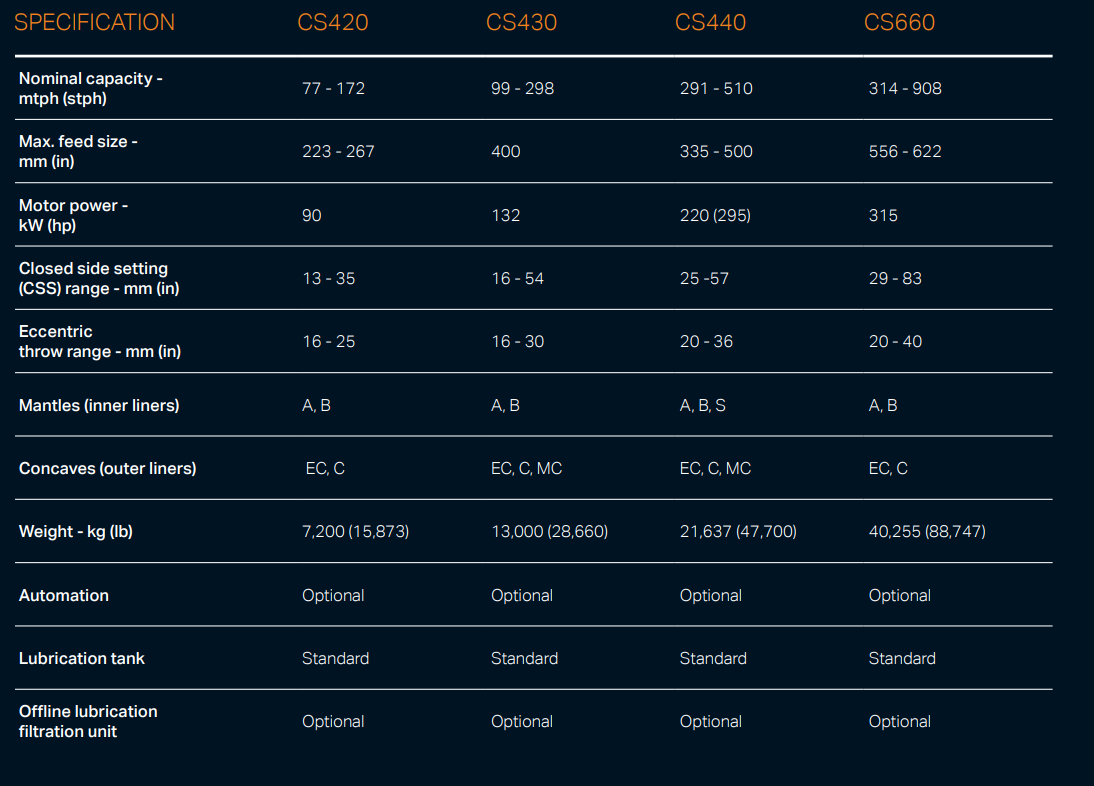The width and height of the screenshot is (1094, 786).
Task: Select the CS430 column header
Action: pos(522,22)
